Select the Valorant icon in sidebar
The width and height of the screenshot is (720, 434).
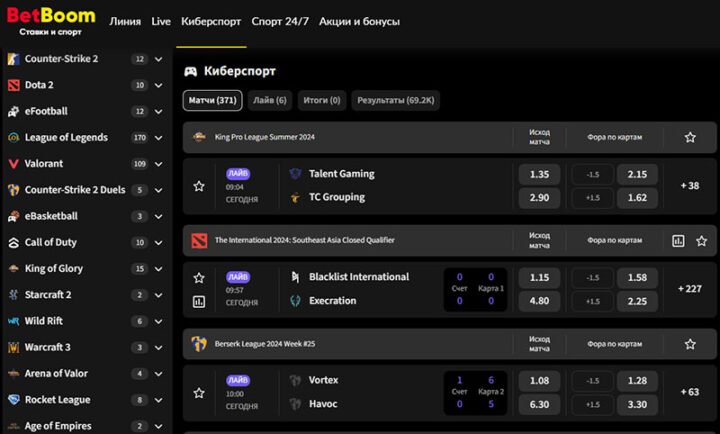[14, 164]
